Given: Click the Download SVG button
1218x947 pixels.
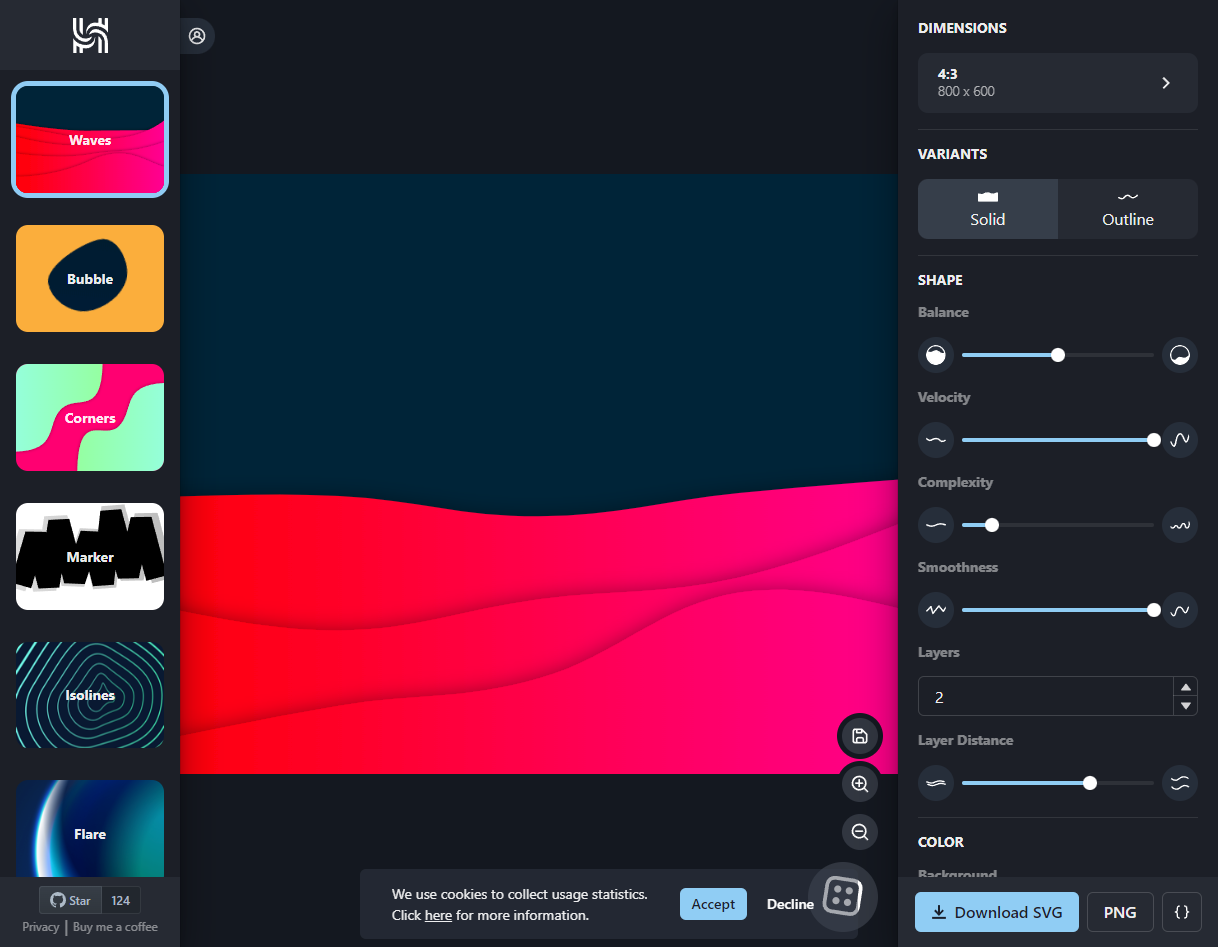Looking at the screenshot, I should (x=996, y=912).
